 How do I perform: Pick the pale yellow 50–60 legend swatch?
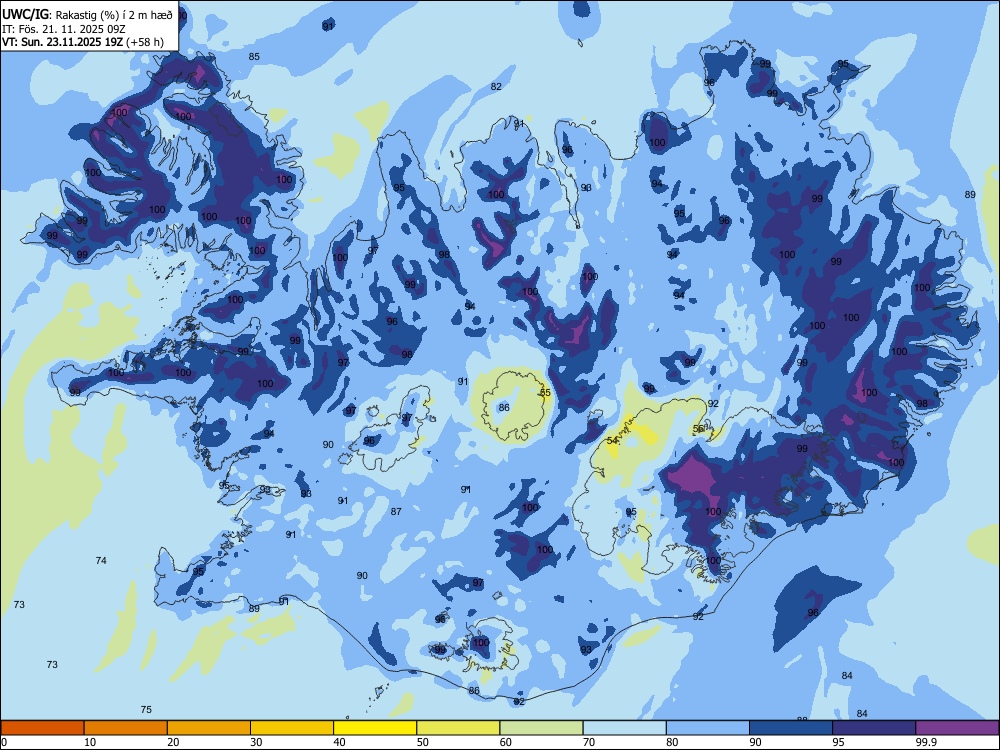click(x=458, y=728)
